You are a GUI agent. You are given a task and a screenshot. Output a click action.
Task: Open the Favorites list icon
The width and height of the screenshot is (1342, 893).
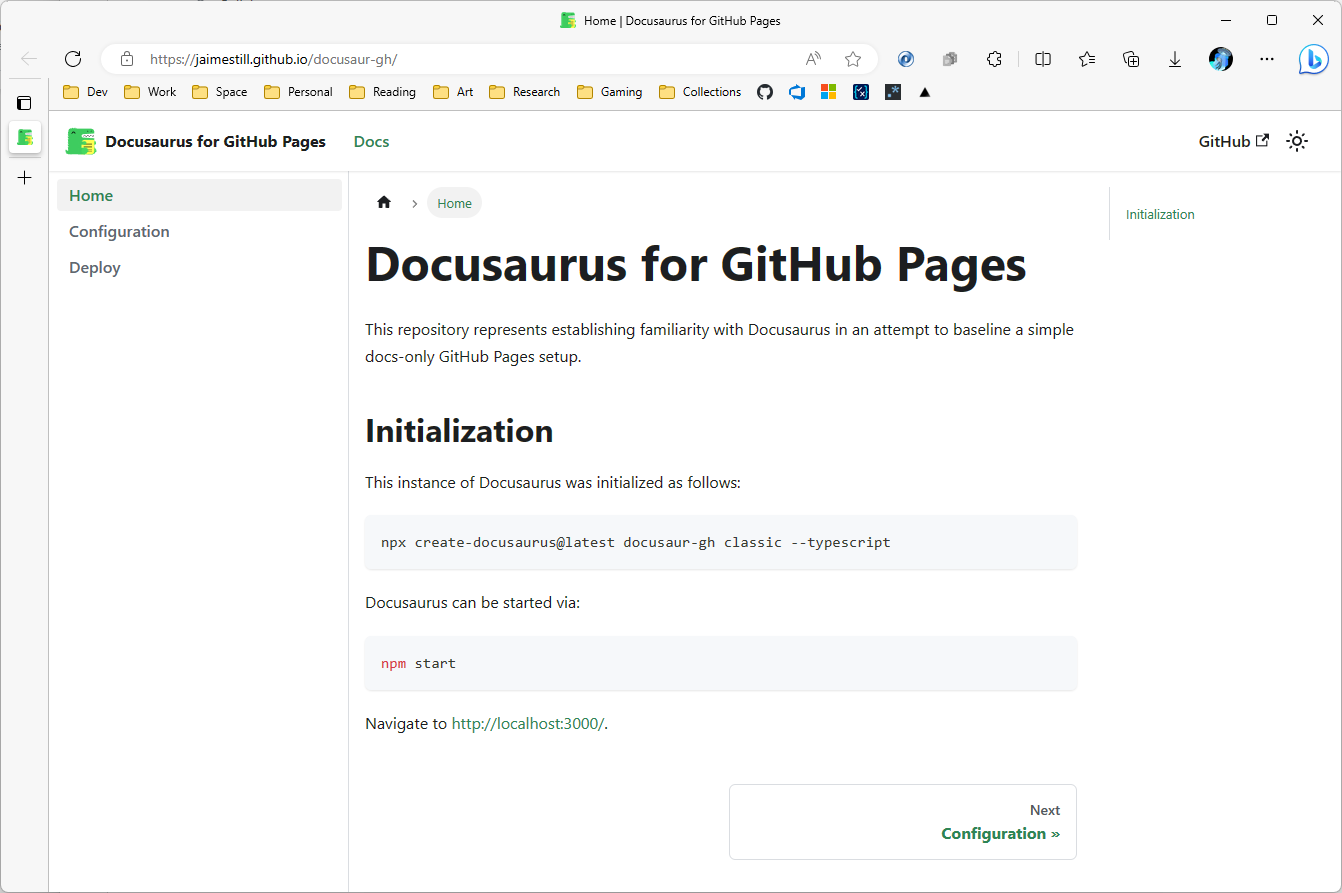[1087, 59]
